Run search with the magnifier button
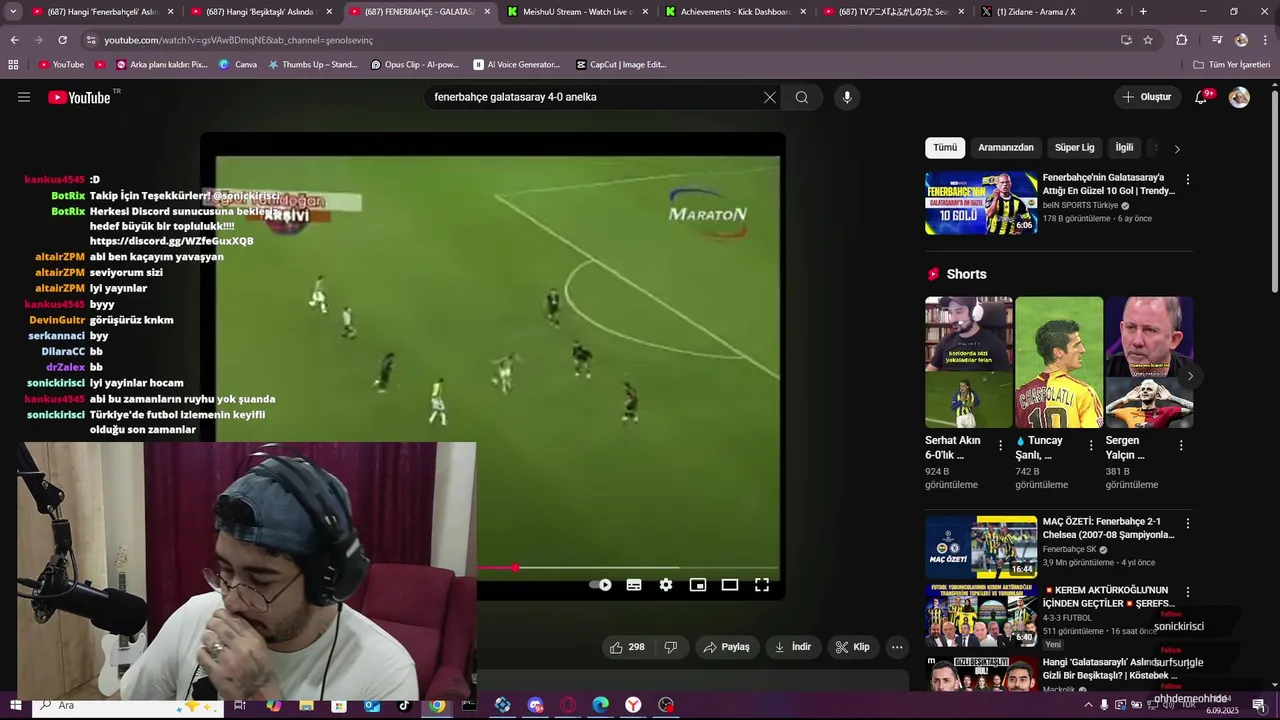This screenshot has width=1280, height=720. [x=802, y=97]
